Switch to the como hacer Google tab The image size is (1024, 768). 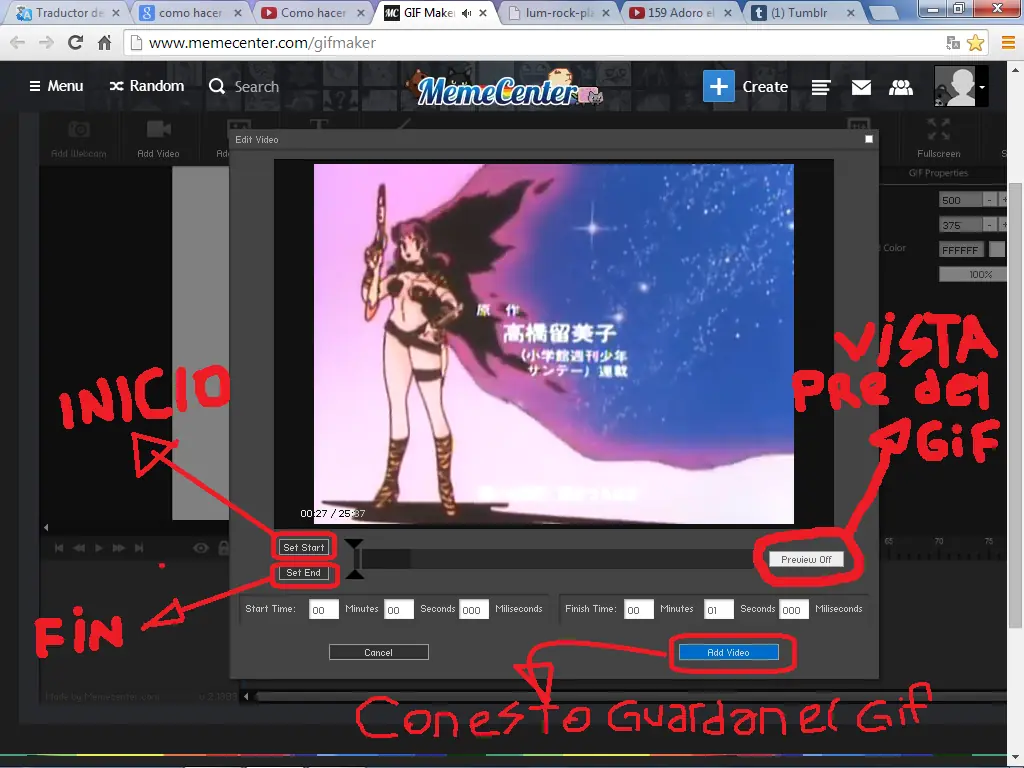click(x=191, y=12)
